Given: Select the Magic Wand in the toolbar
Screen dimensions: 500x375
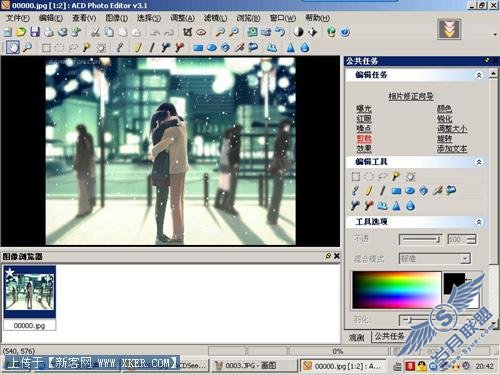Looking at the screenshot, I should tap(86, 48).
